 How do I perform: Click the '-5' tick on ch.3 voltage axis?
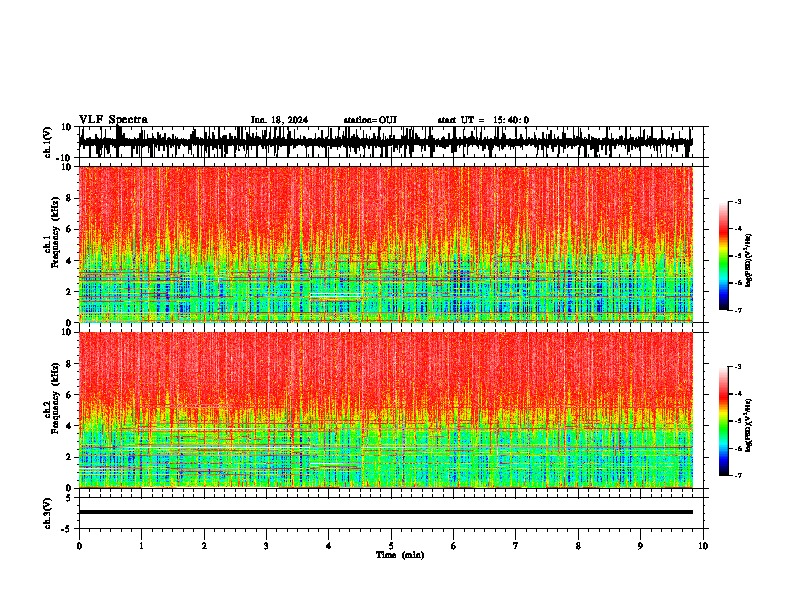pyautogui.click(x=68, y=529)
